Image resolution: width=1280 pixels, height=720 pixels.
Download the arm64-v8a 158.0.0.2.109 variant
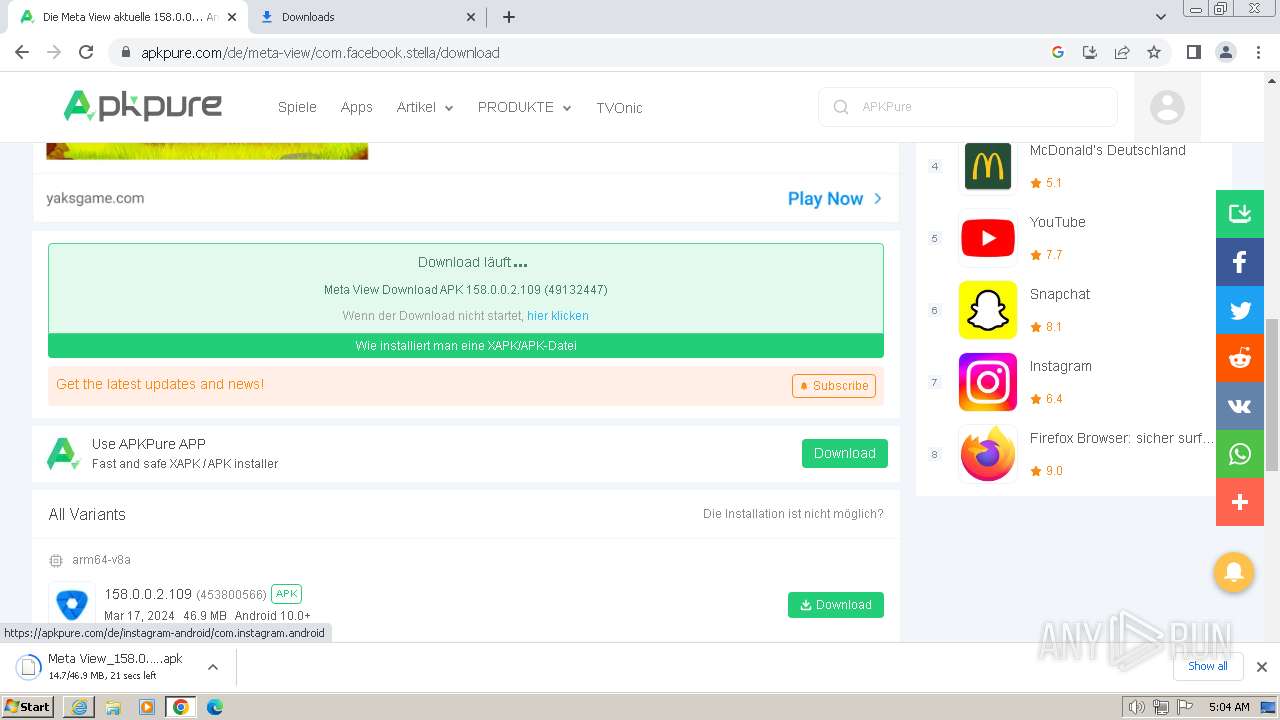pos(836,605)
